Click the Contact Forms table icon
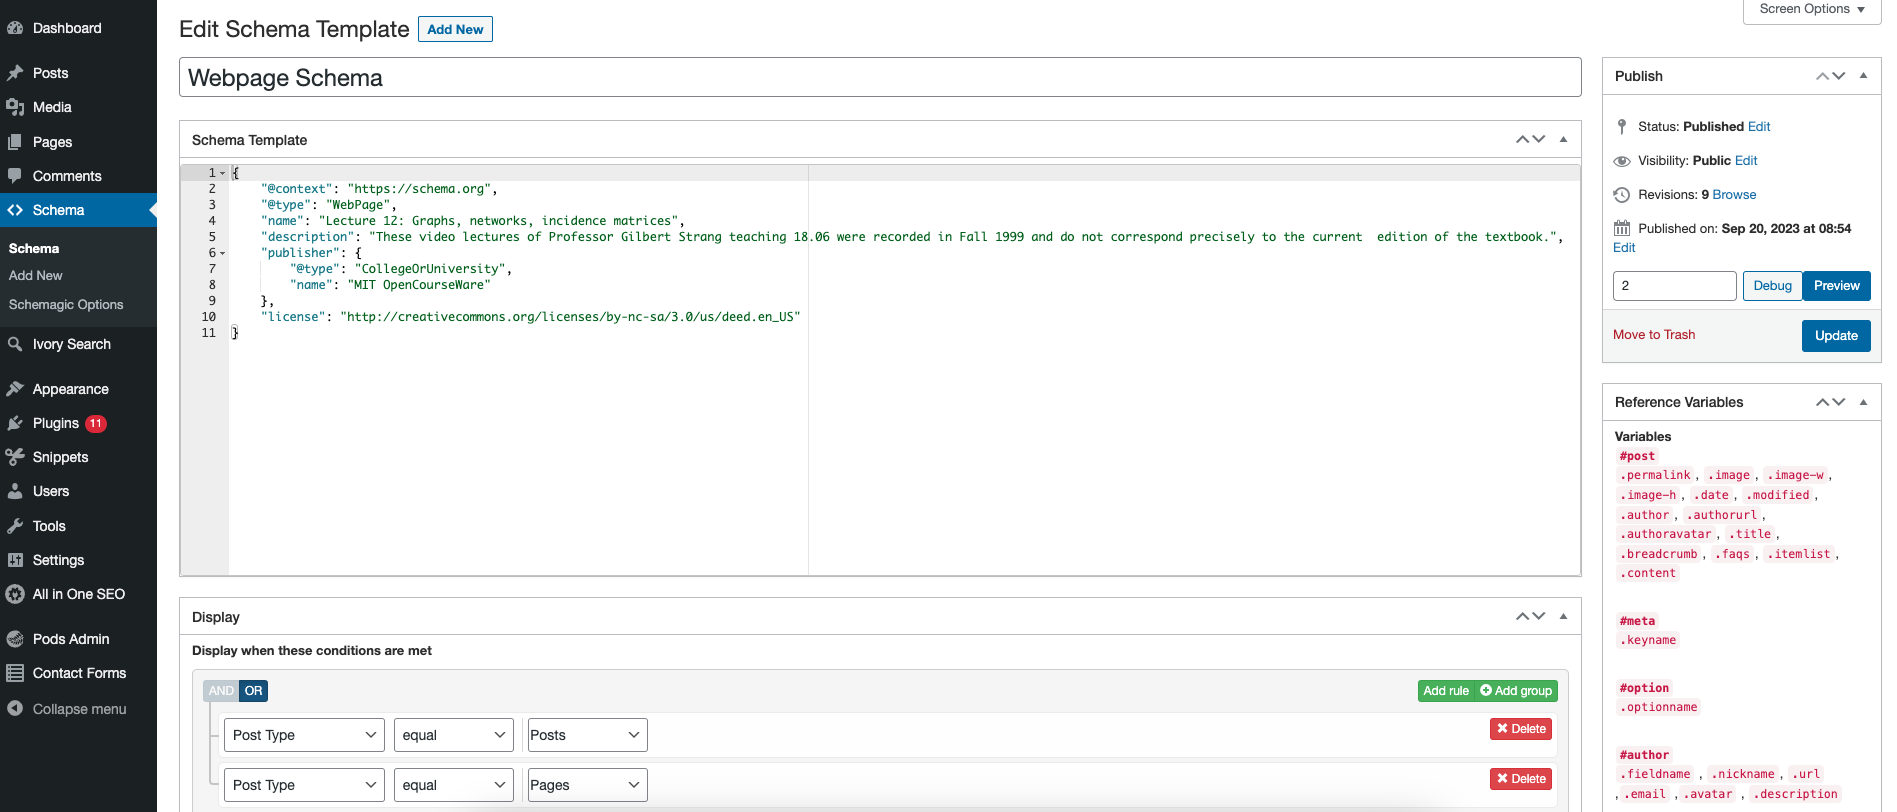The height and width of the screenshot is (812, 1897). tap(15, 673)
